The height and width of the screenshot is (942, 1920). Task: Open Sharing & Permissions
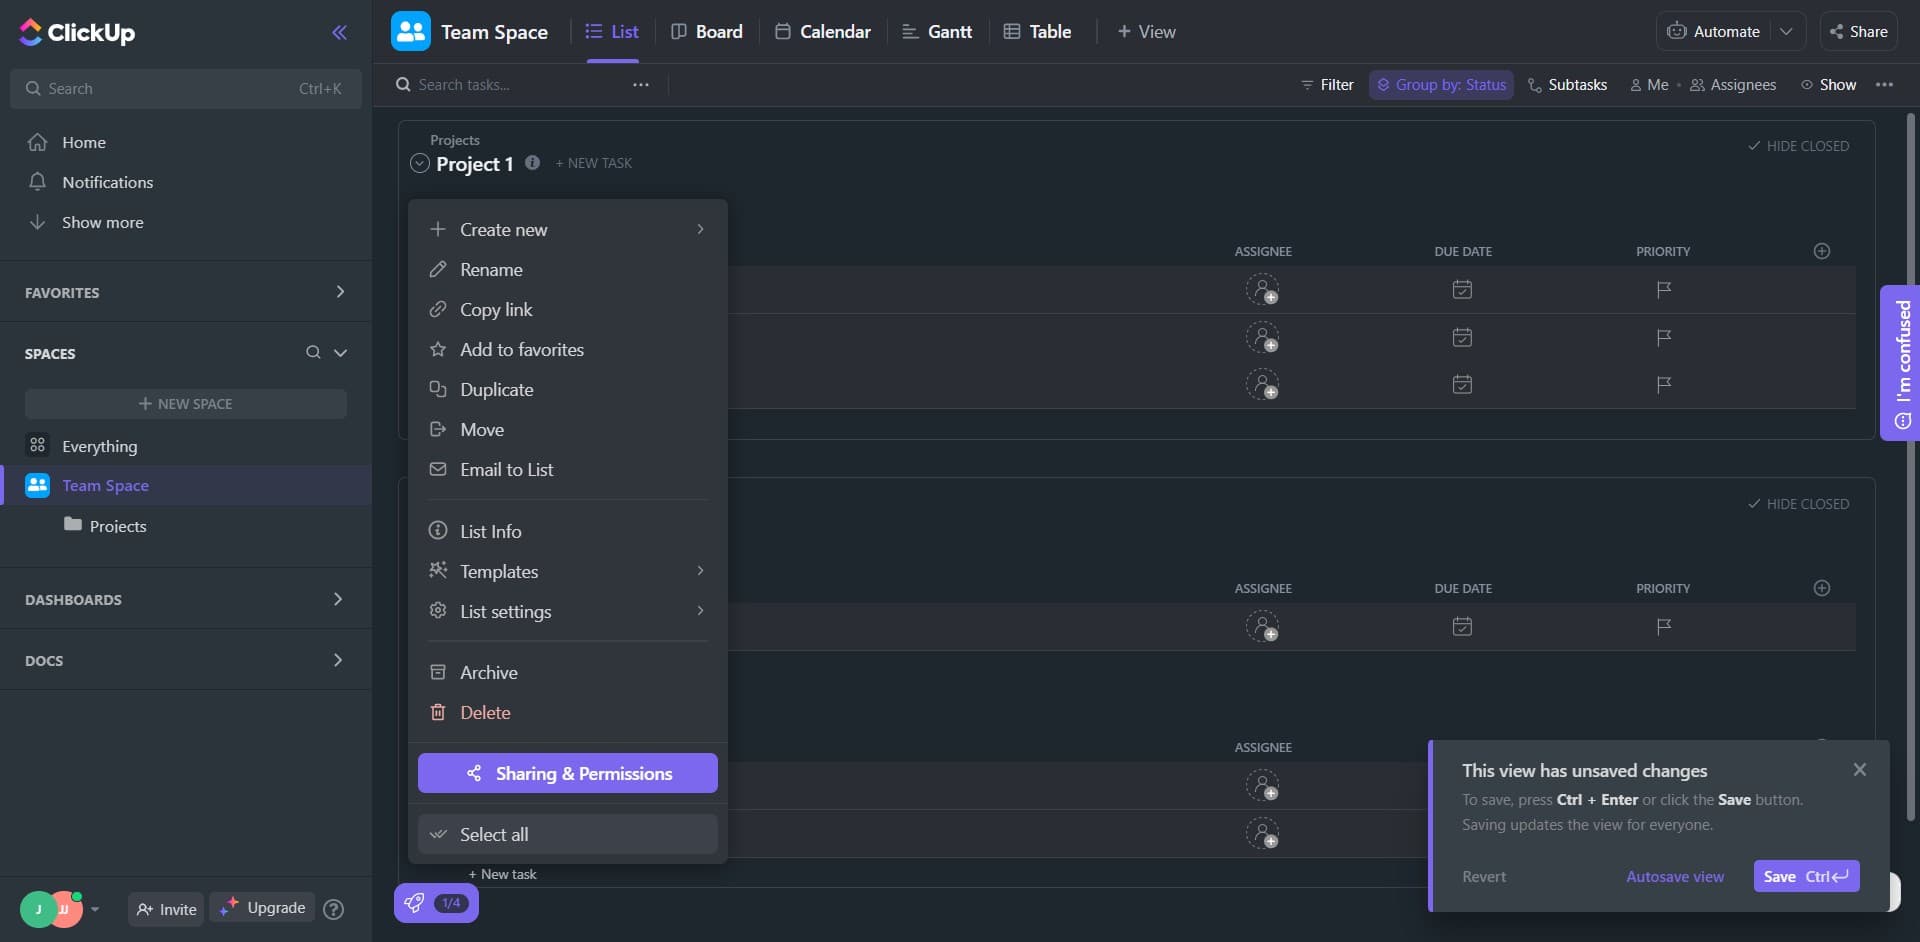coord(567,773)
